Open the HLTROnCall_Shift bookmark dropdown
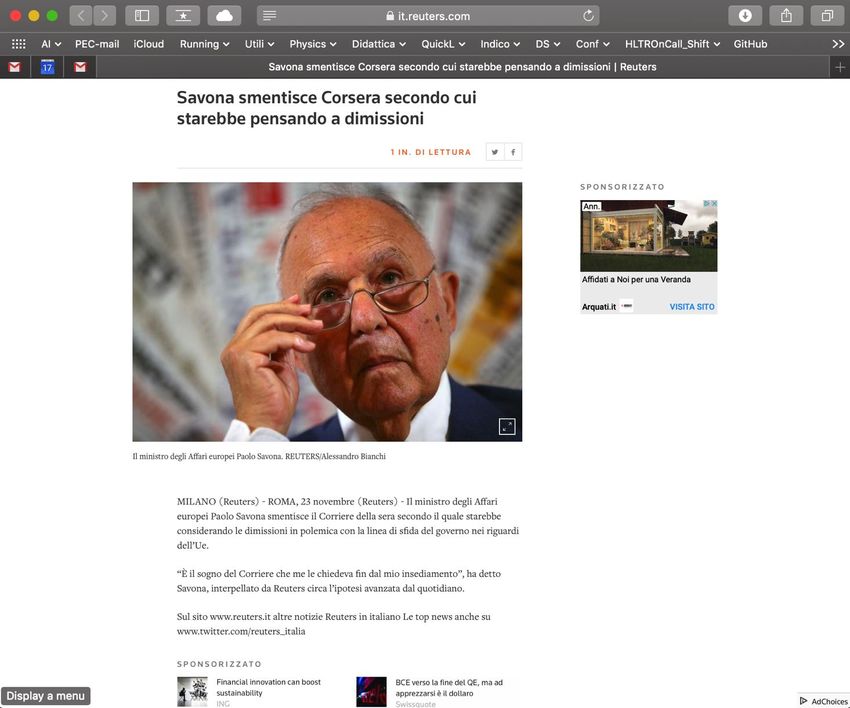 [672, 44]
